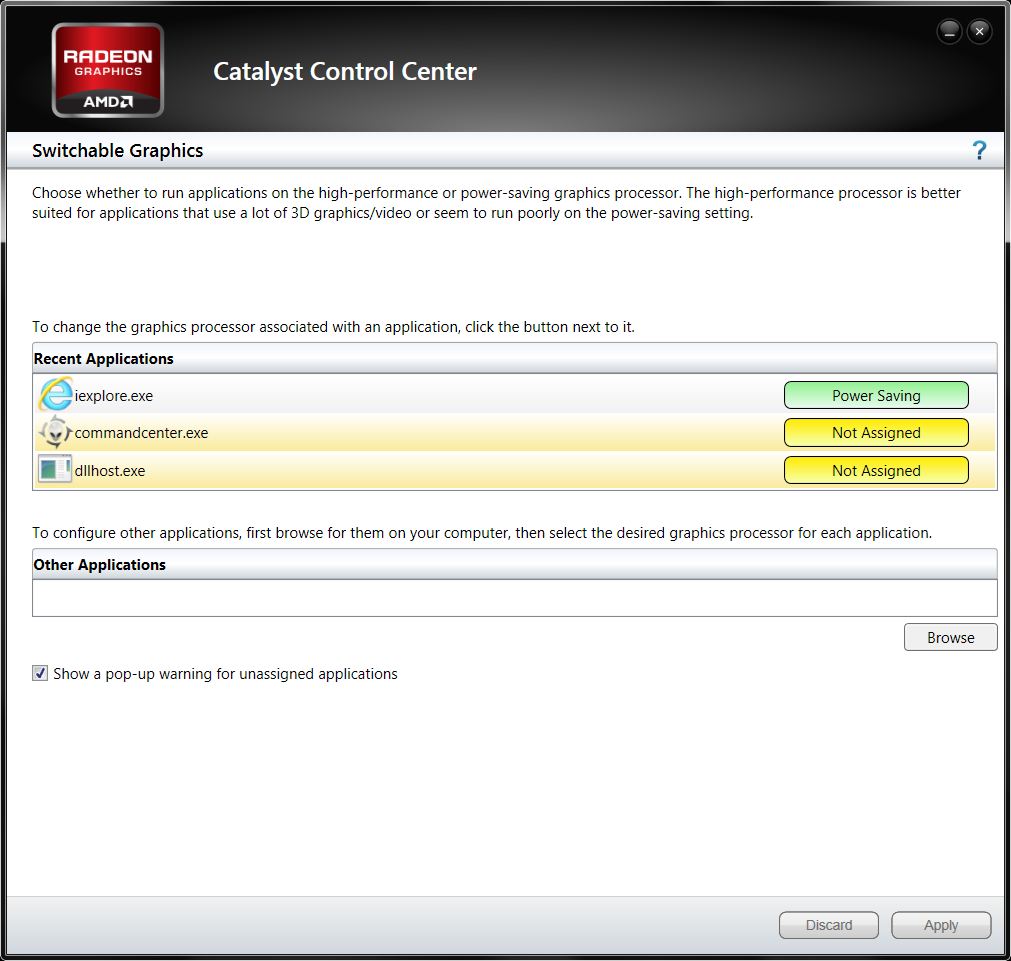
Task: Select the commandcenter.exe row
Action: (400, 432)
